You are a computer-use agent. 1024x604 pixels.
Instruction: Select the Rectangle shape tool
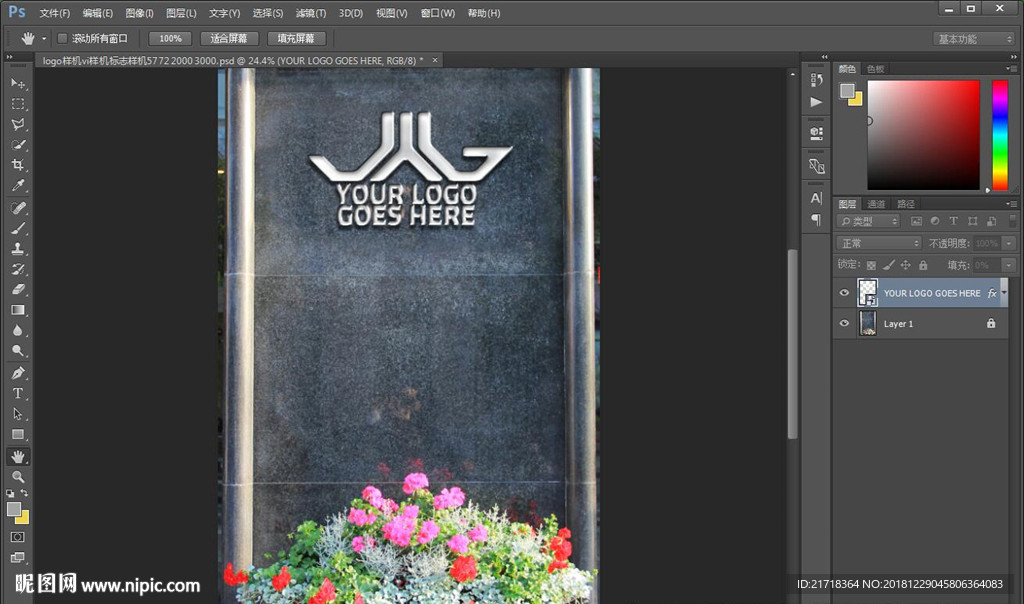pyautogui.click(x=18, y=434)
